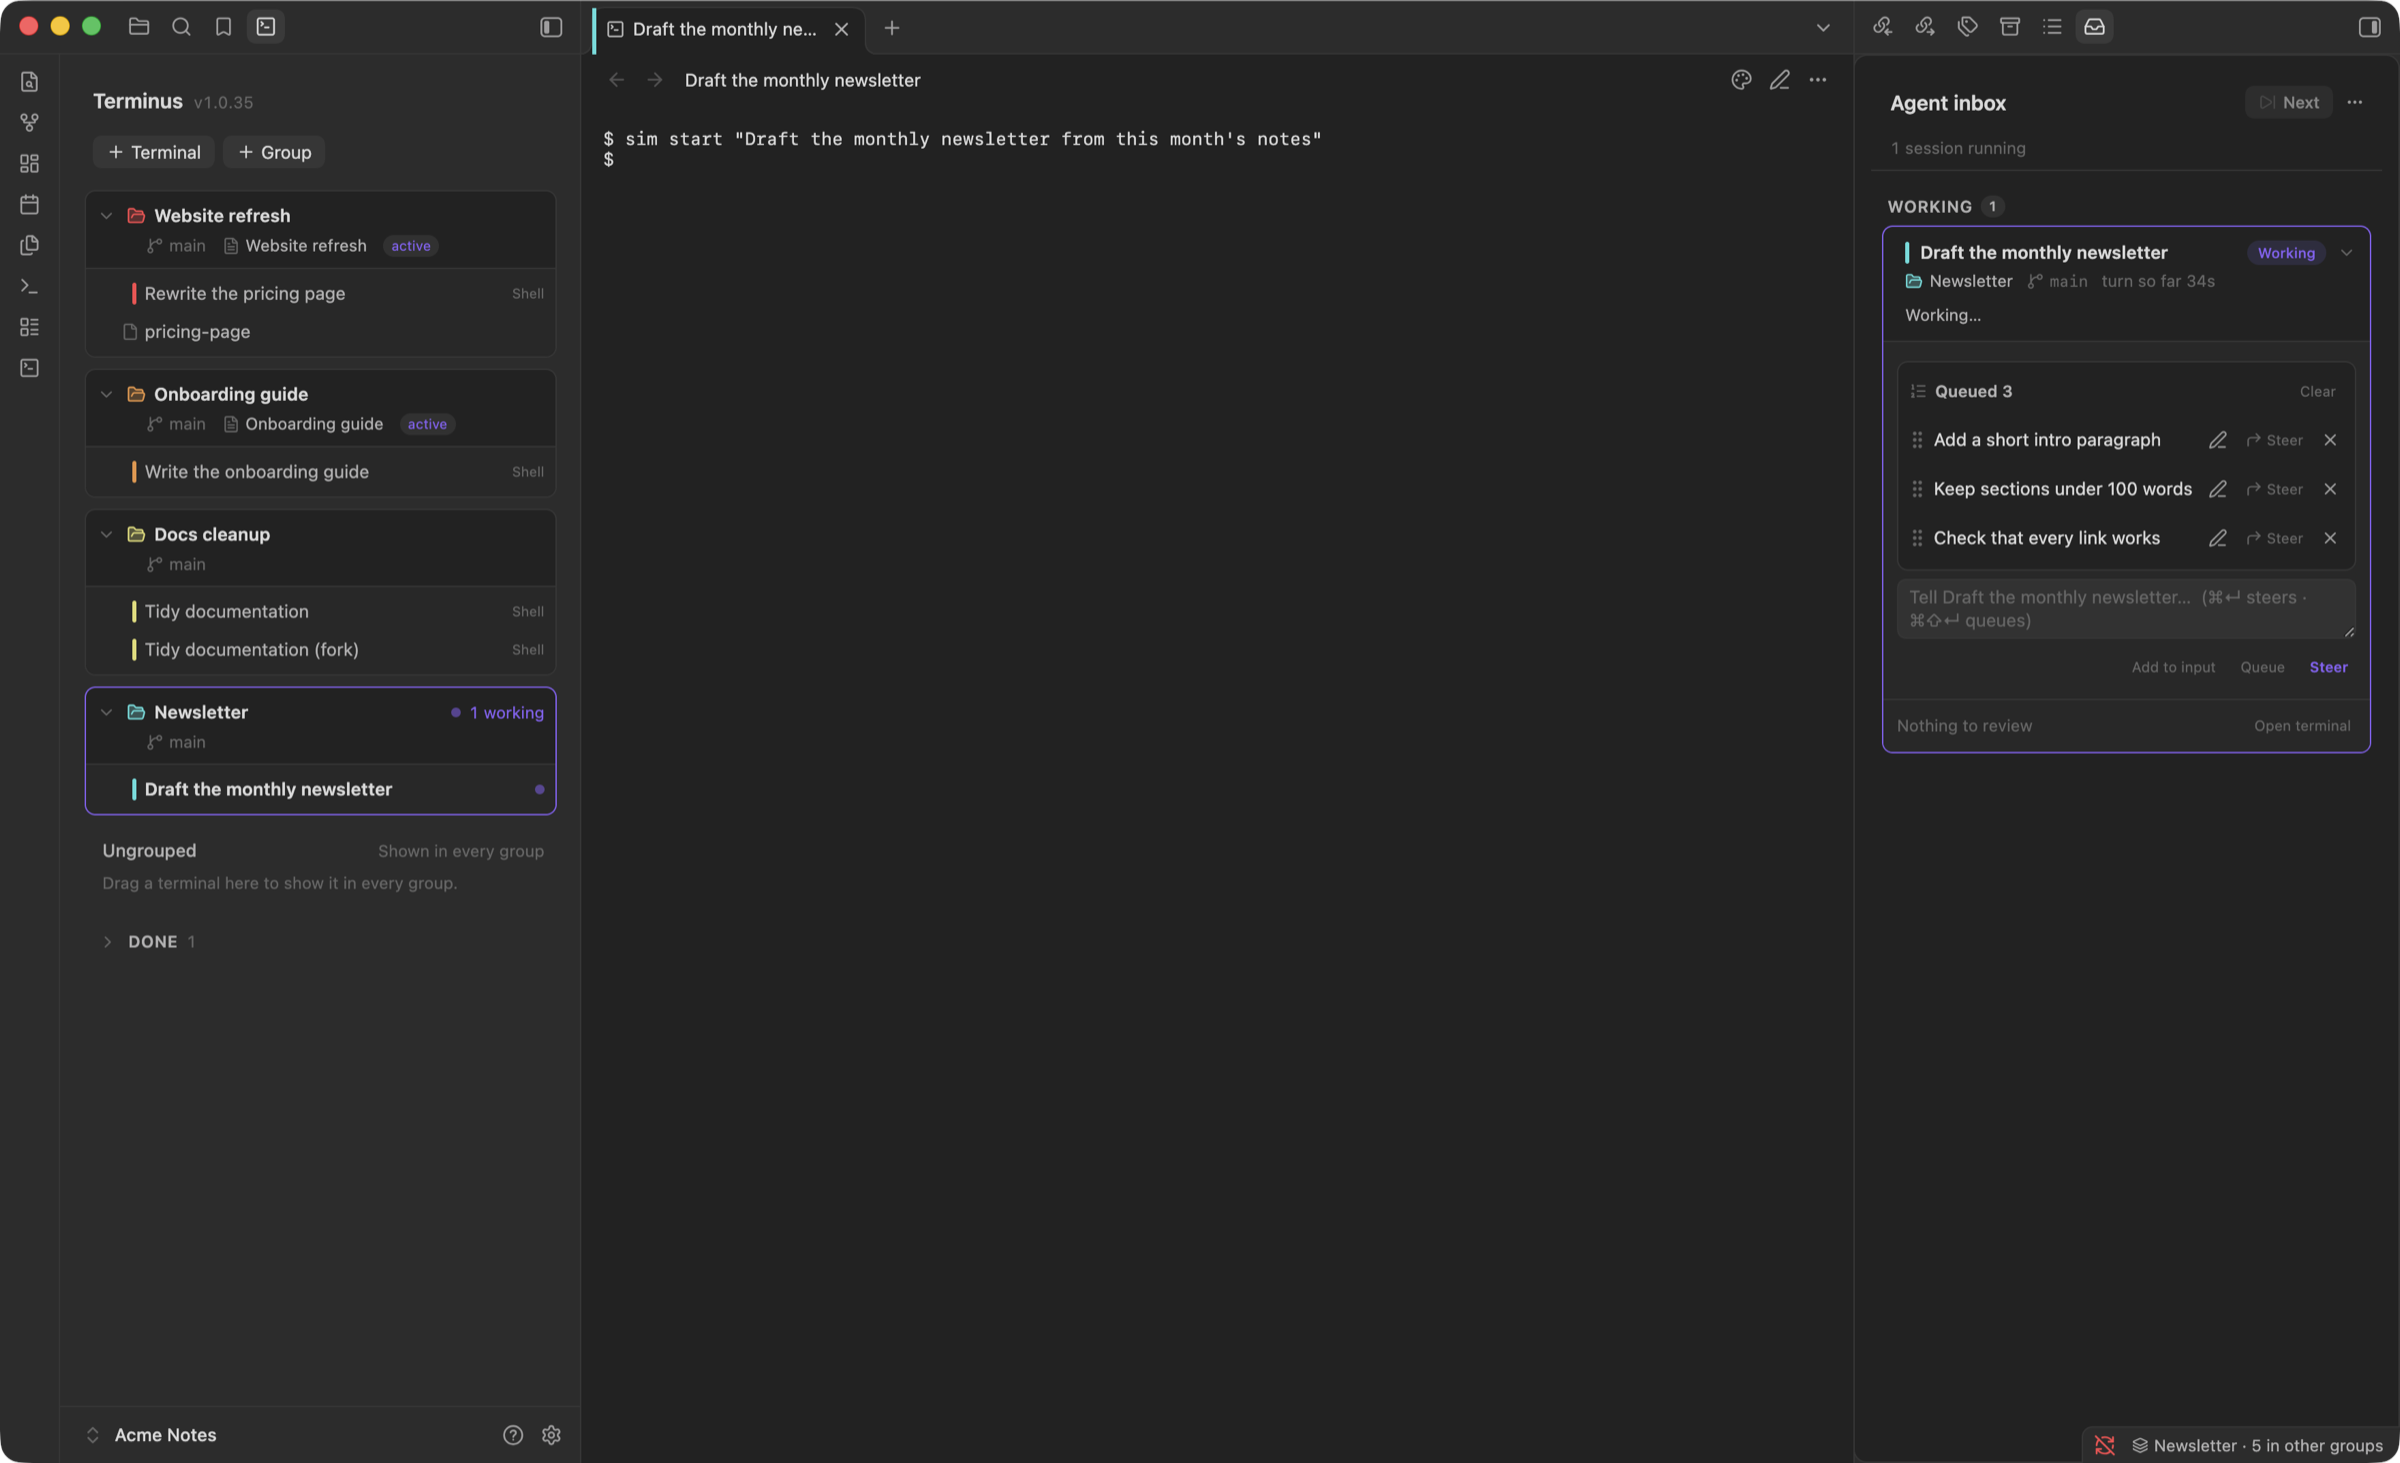This screenshot has width=2400, height=1463.
Task: Open a new tab with plus button
Action: [x=892, y=28]
